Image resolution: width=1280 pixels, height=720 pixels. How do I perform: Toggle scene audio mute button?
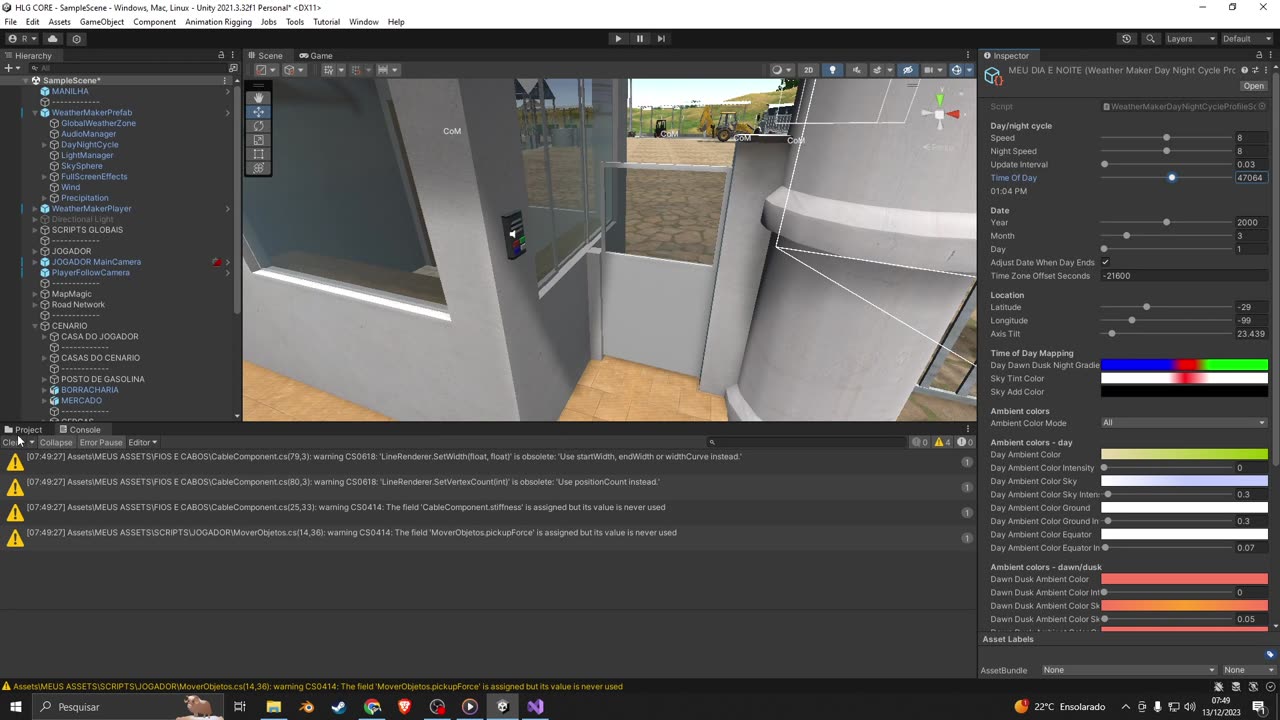pos(856,70)
